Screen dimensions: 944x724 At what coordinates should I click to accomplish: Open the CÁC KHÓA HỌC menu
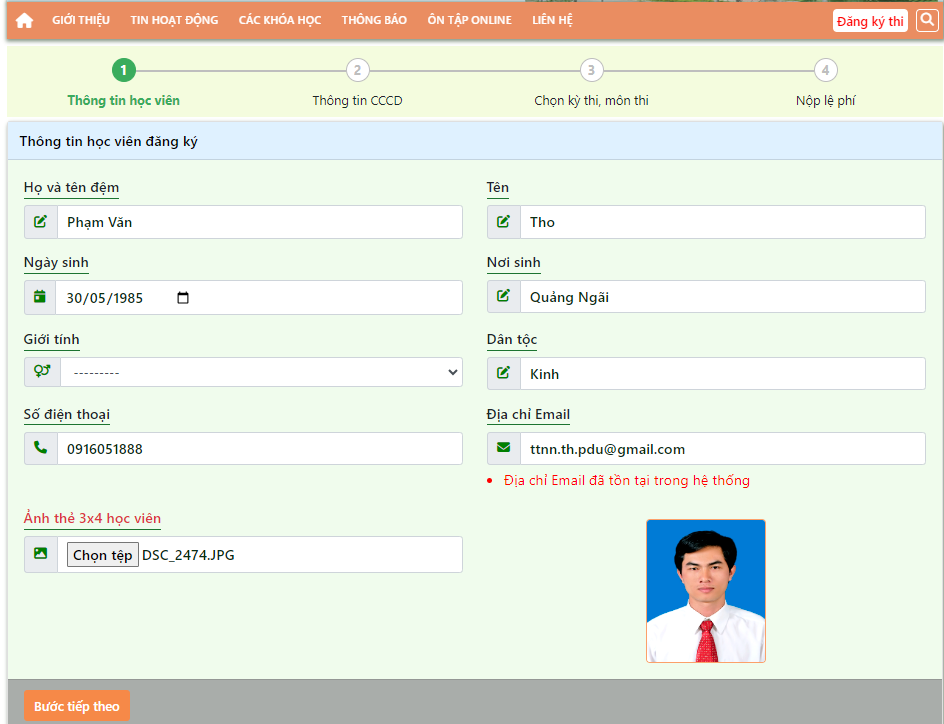coord(280,20)
